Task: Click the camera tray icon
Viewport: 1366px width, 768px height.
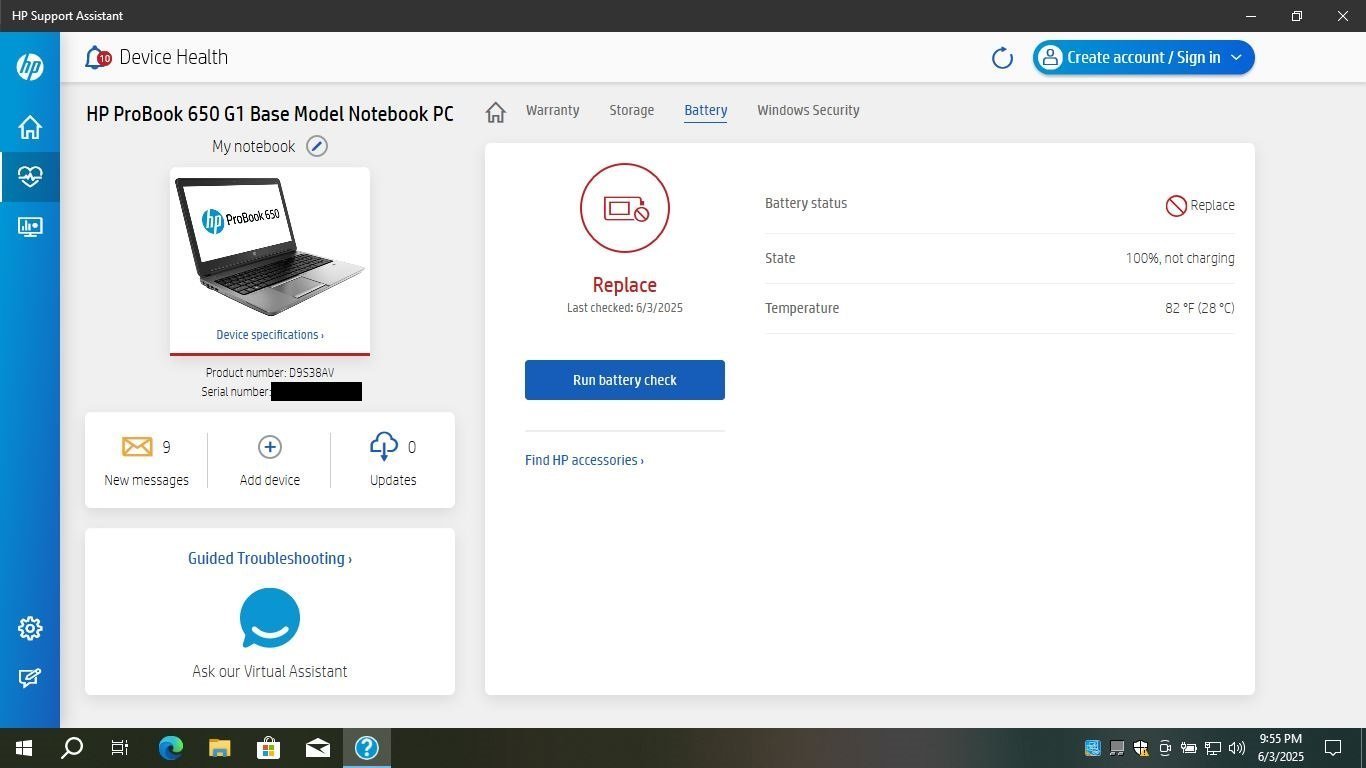Action: coord(1165,748)
